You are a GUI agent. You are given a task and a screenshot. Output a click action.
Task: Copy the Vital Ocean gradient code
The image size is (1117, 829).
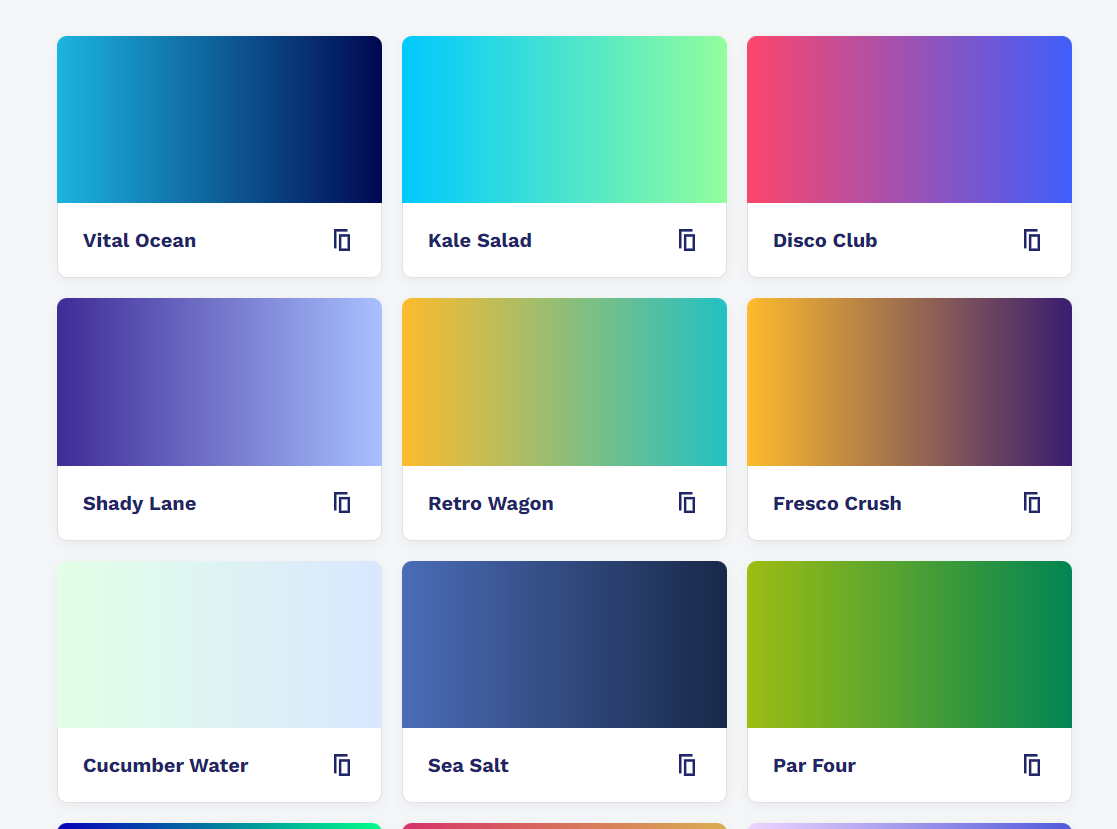click(342, 240)
